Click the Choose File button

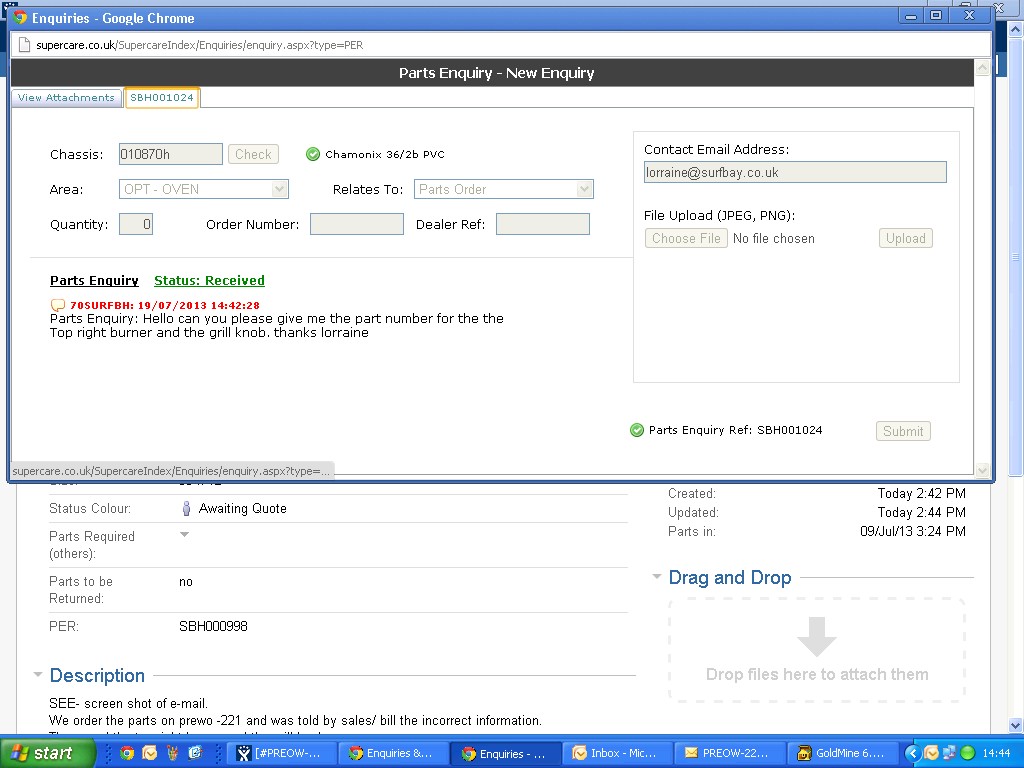point(686,238)
